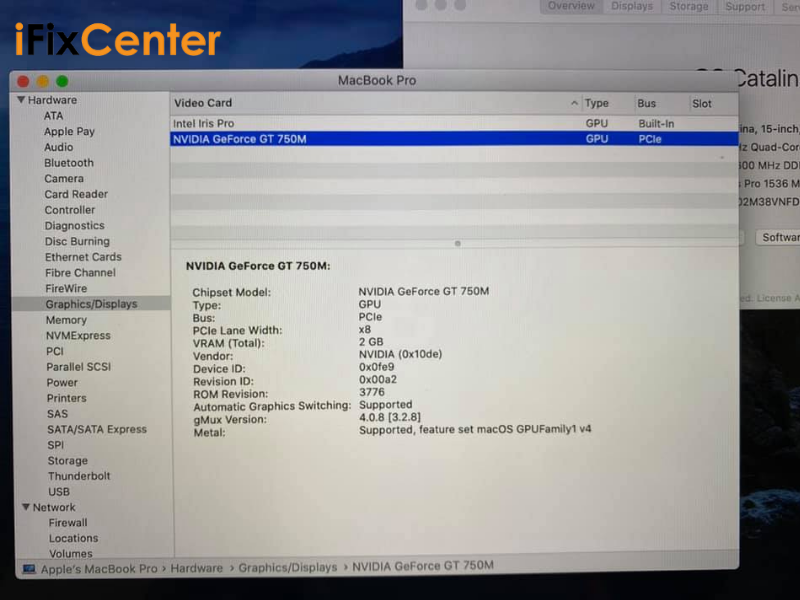800x600 pixels.
Task: Select Audio in the sidebar
Action: click(x=58, y=147)
